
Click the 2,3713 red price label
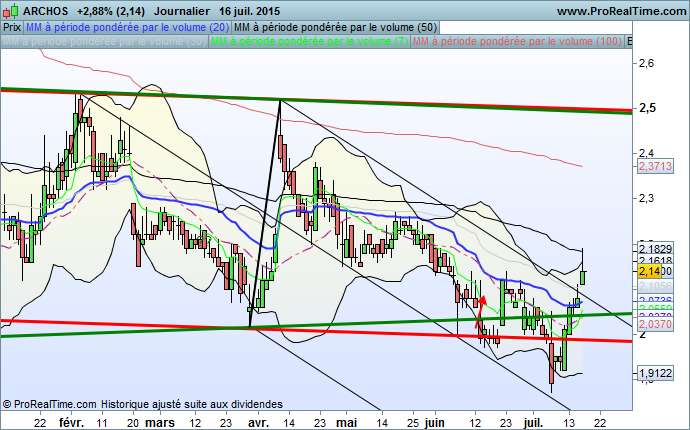coord(655,166)
